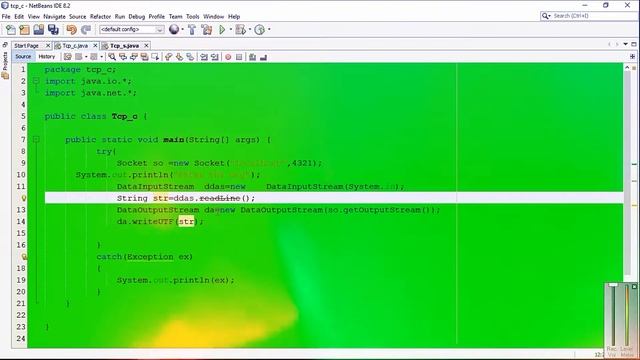Click the Debug Project icon

pos(241,29)
